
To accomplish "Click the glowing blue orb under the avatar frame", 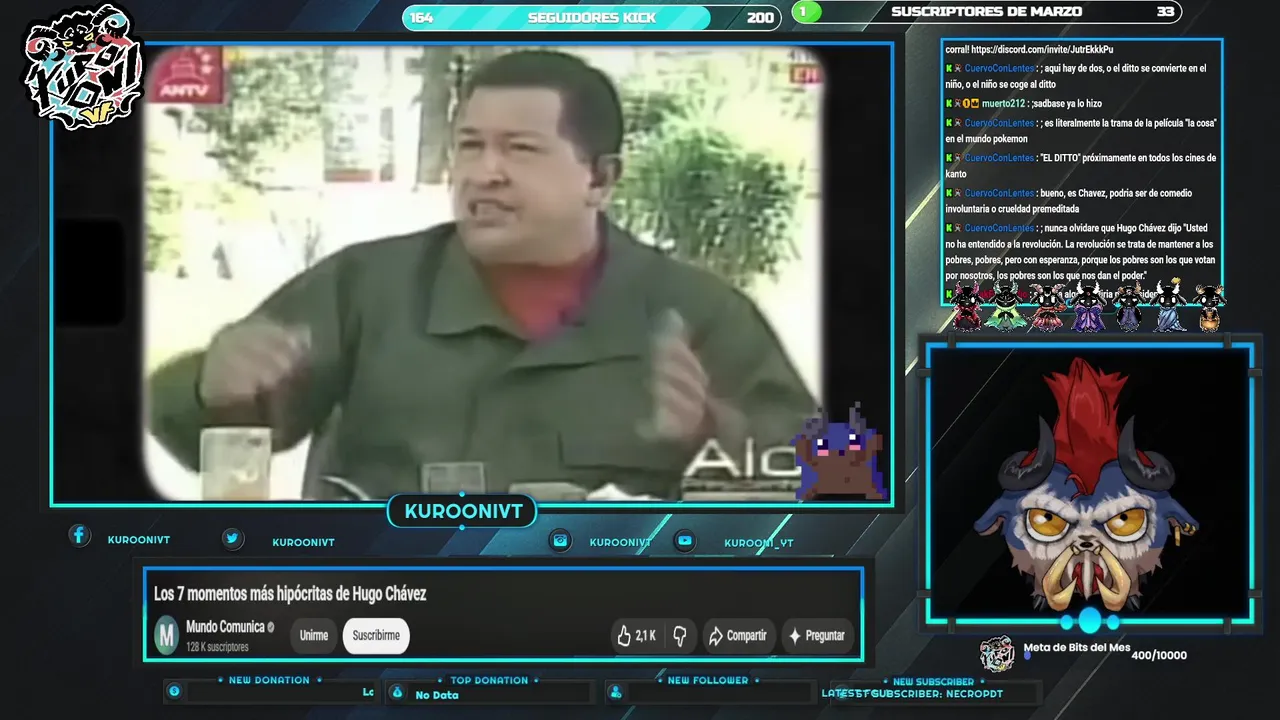I will click(1089, 621).
